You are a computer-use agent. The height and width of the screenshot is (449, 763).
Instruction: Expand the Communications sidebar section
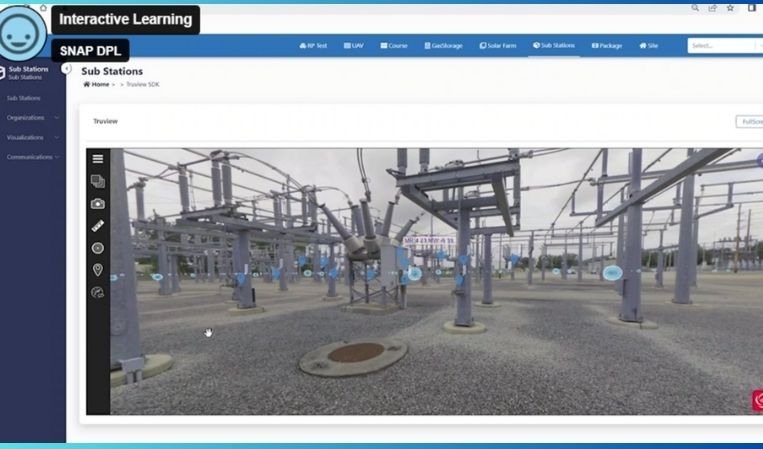32,157
